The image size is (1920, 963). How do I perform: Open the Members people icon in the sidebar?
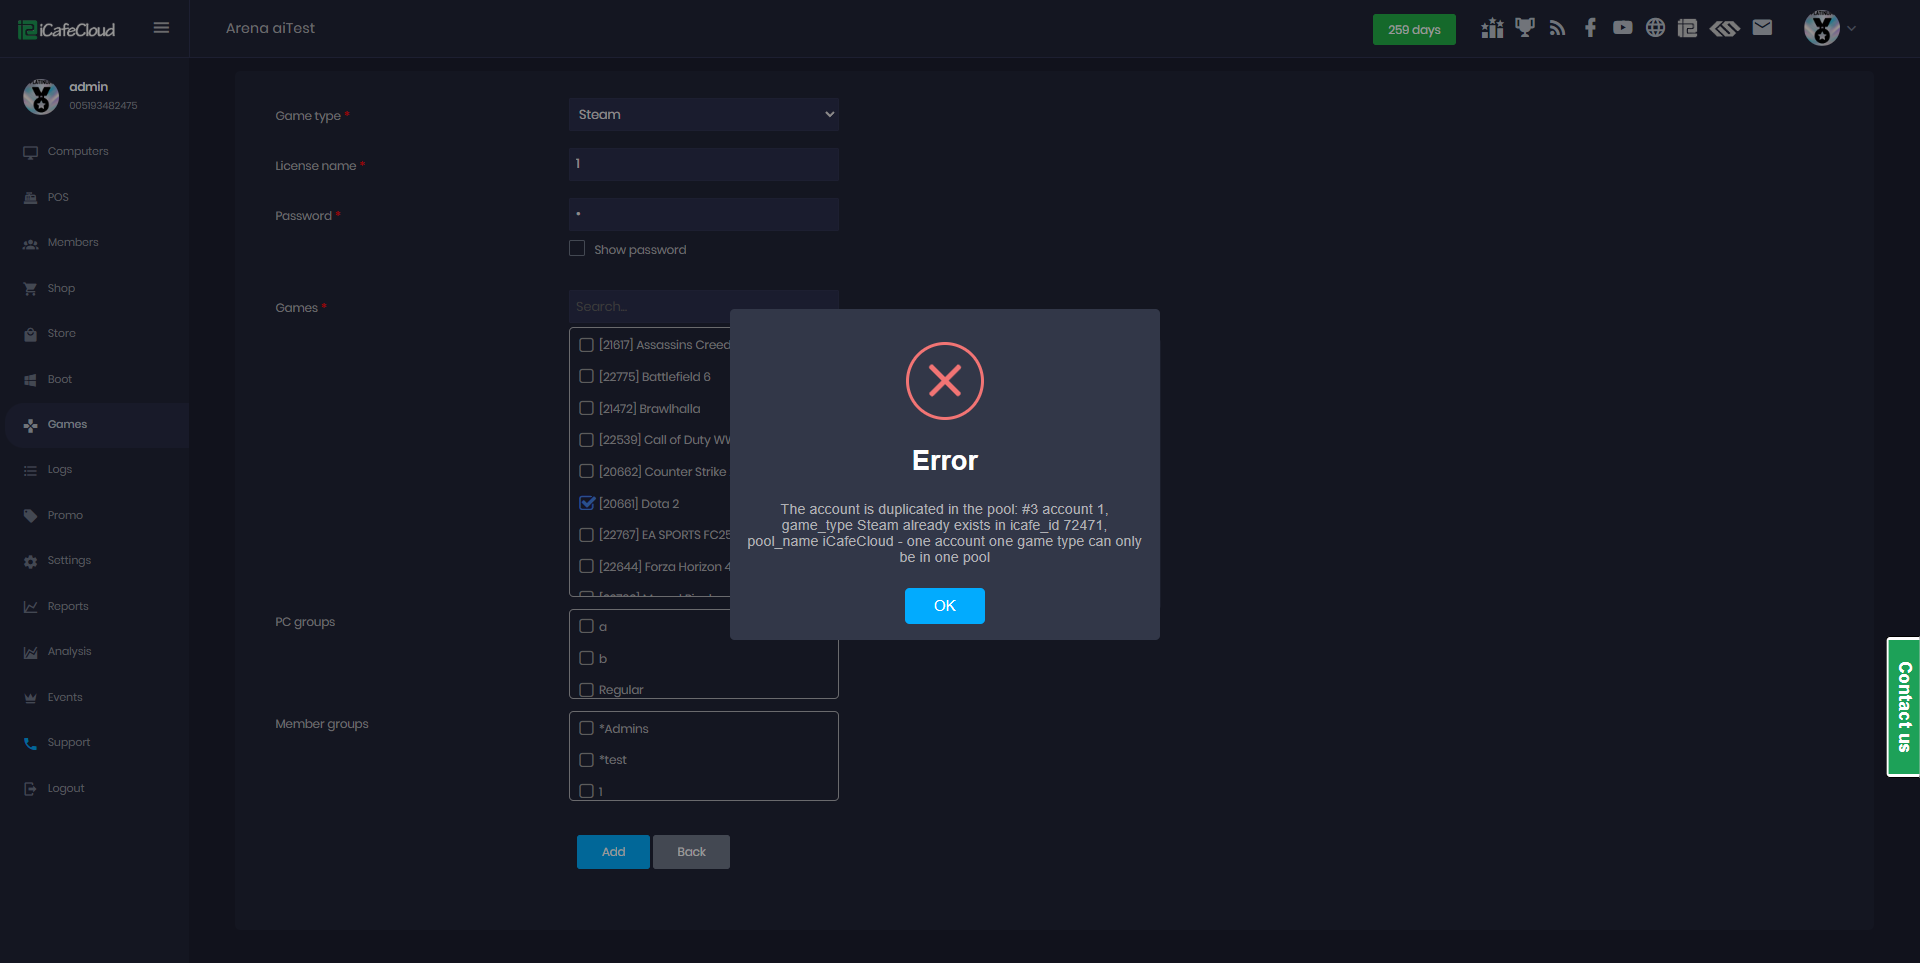coord(30,243)
